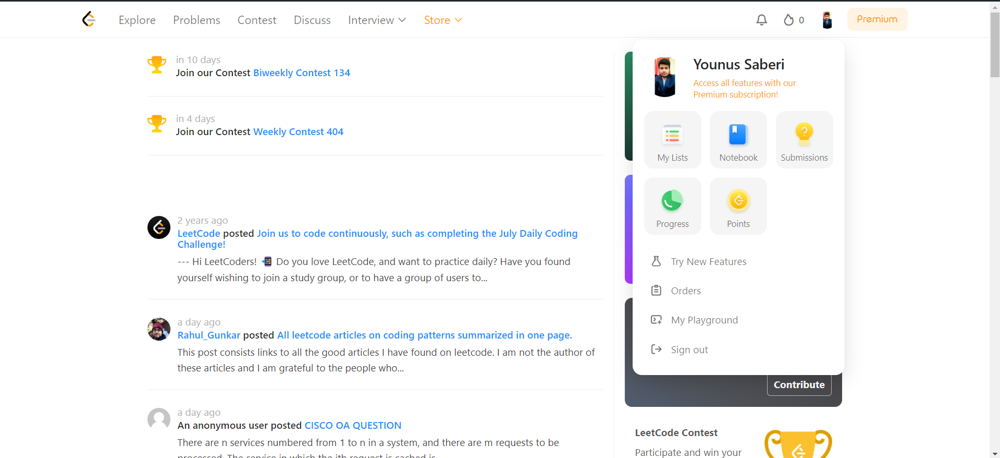Open My Lists from the profile menu

[672, 140]
